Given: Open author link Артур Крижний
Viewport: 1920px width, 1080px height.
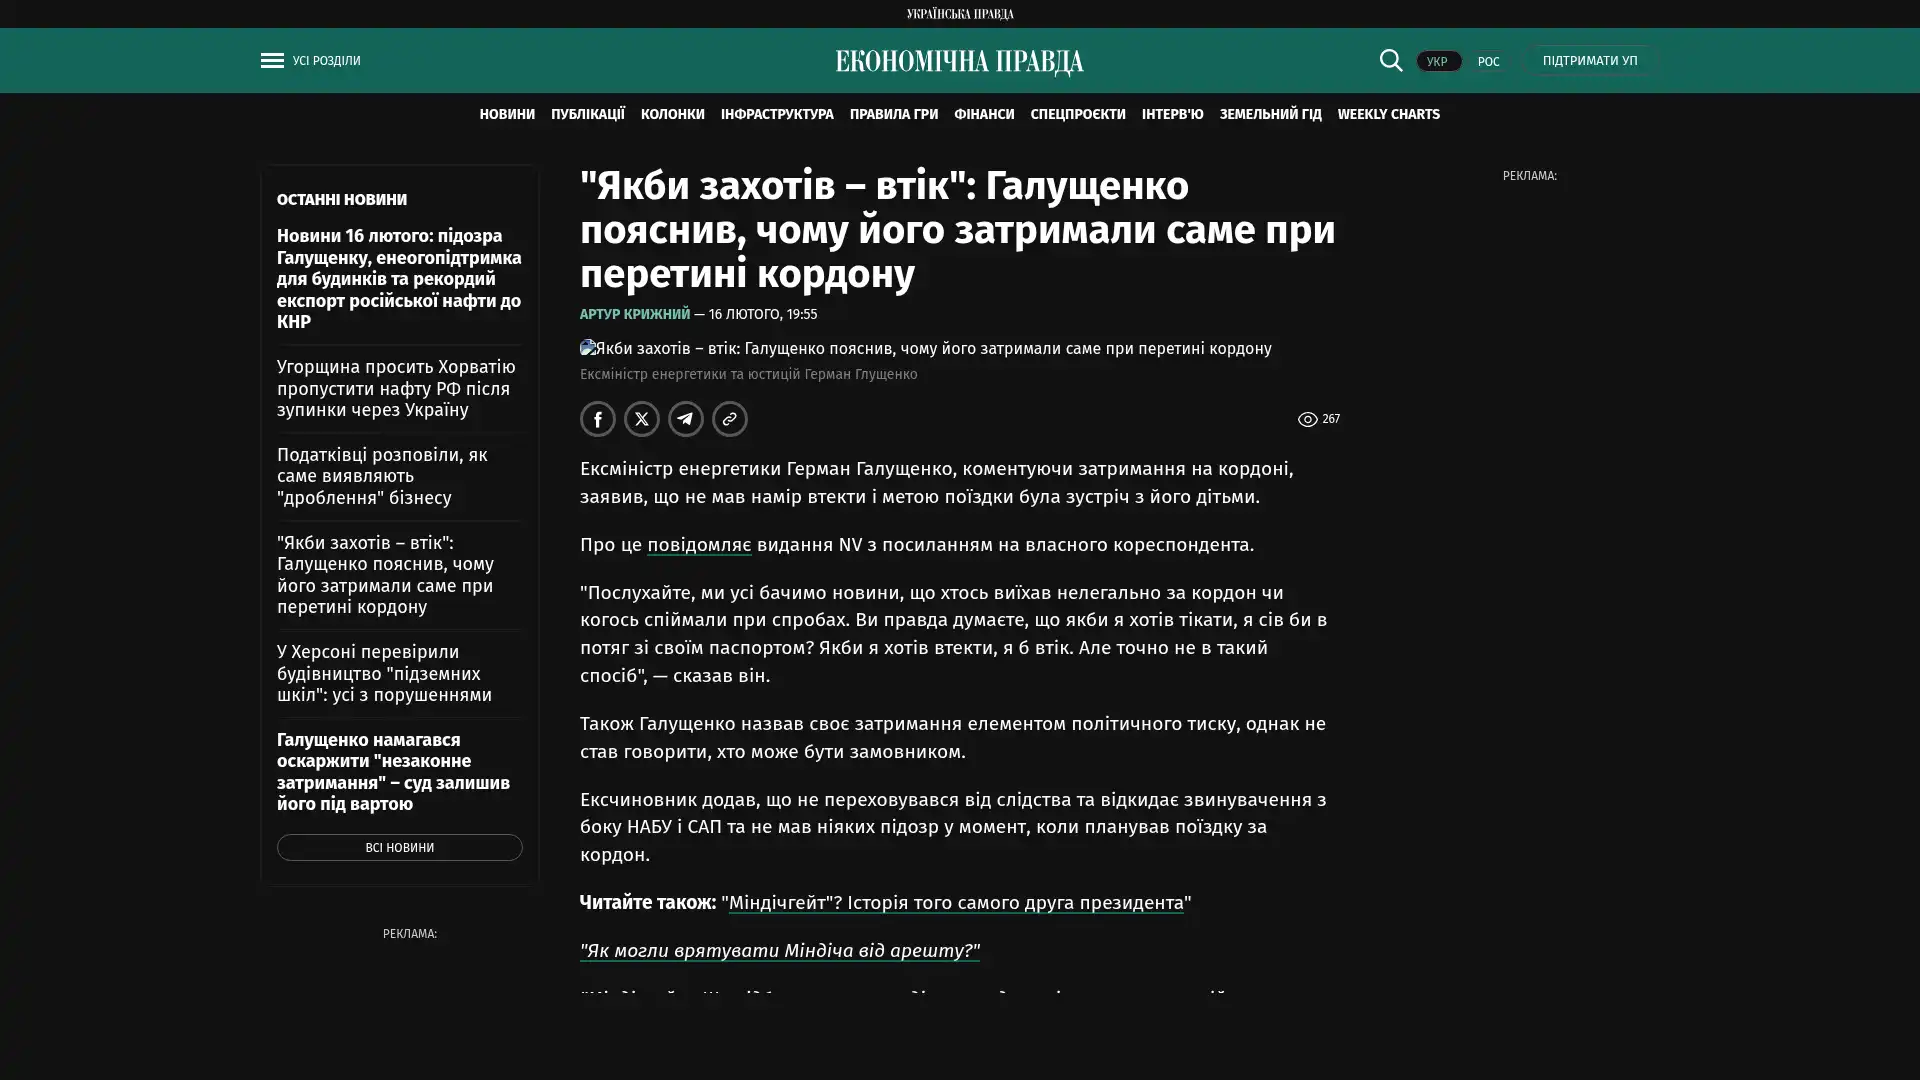Looking at the screenshot, I should pos(634,314).
